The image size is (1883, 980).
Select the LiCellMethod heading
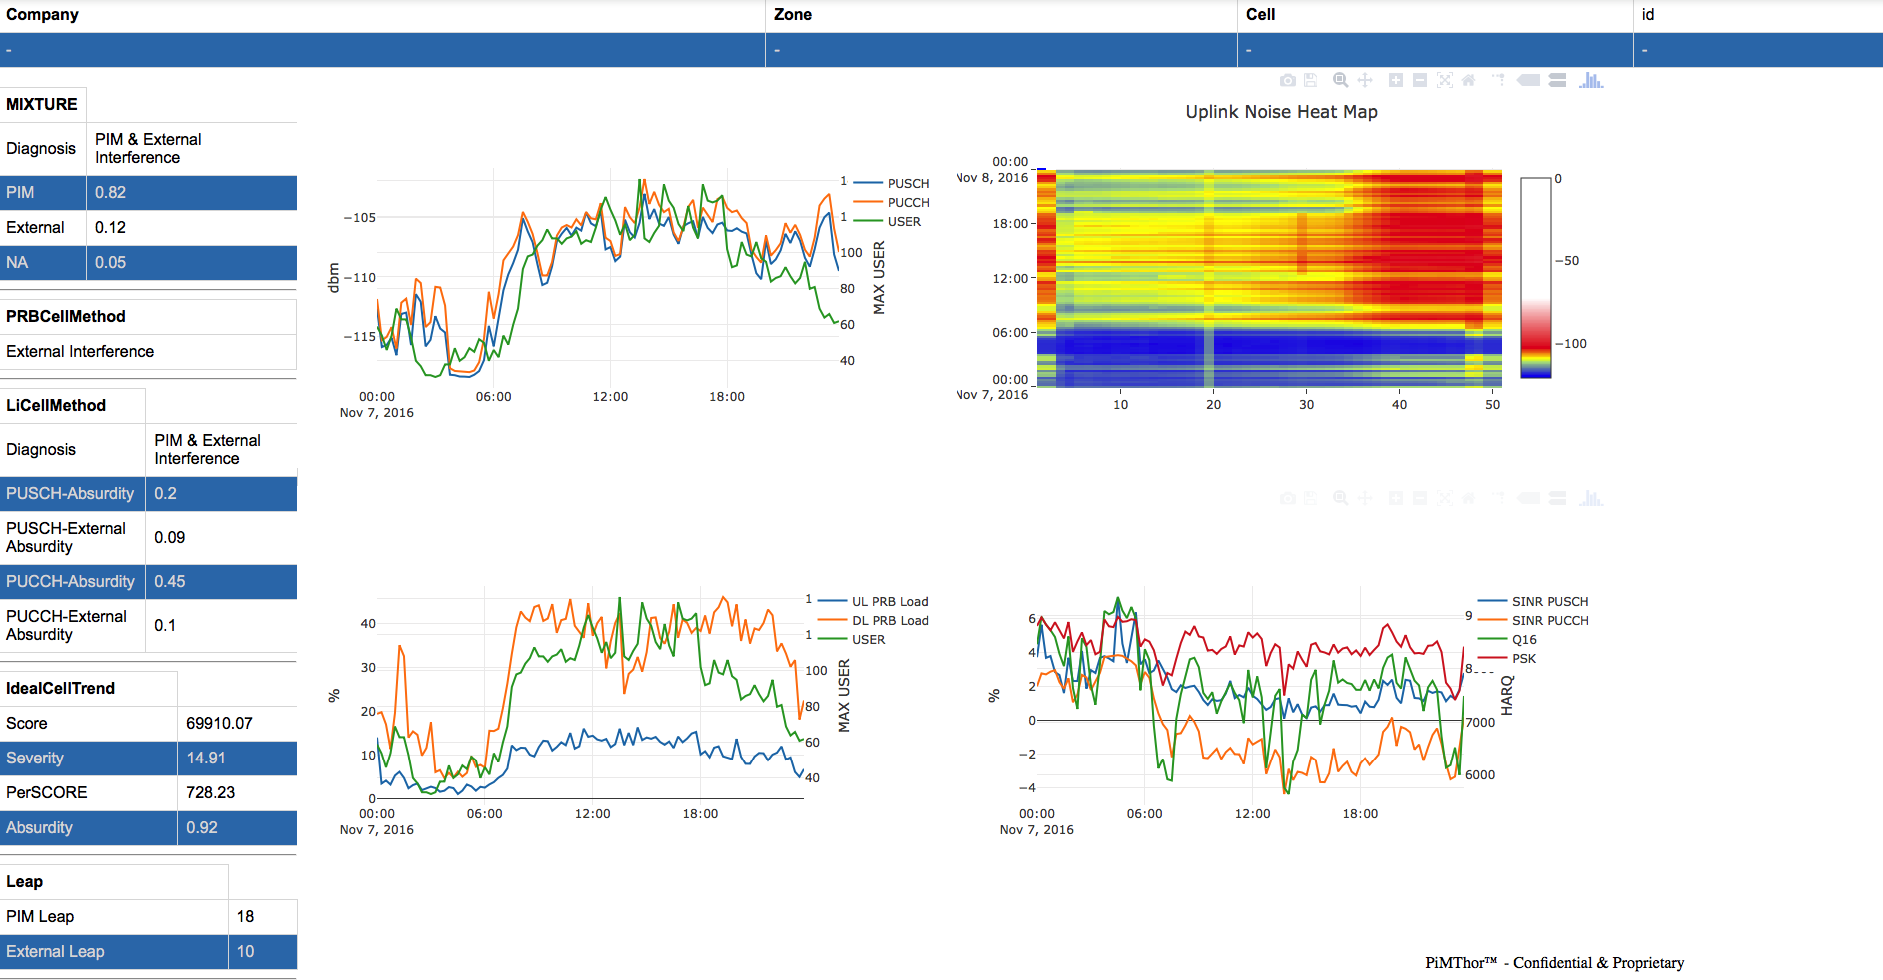(x=56, y=405)
